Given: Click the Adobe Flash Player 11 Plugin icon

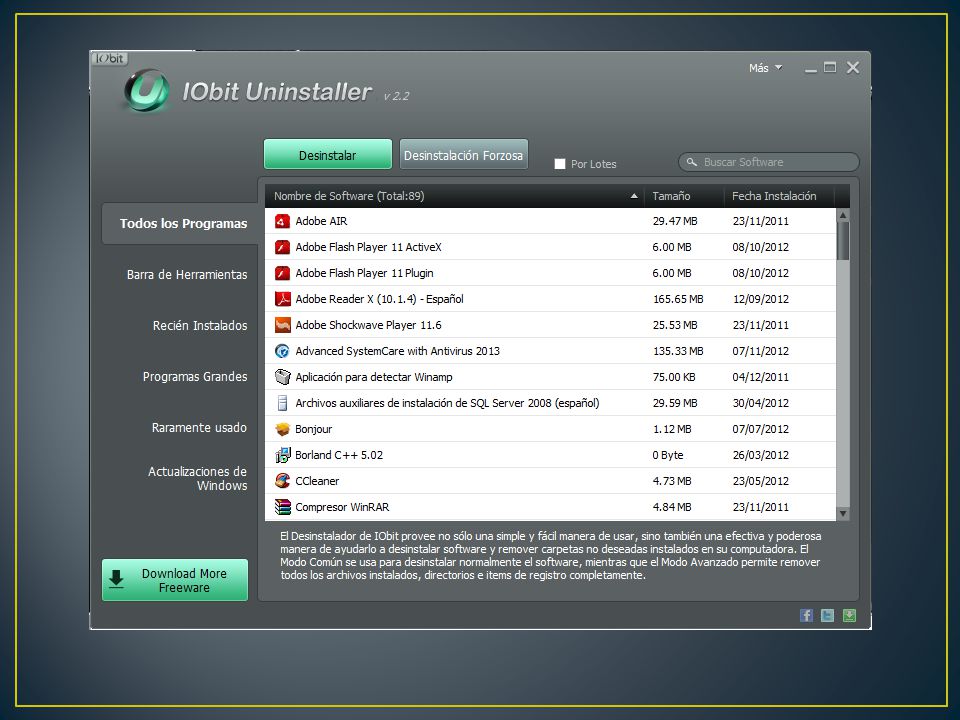Looking at the screenshot, I should point(282,273).
